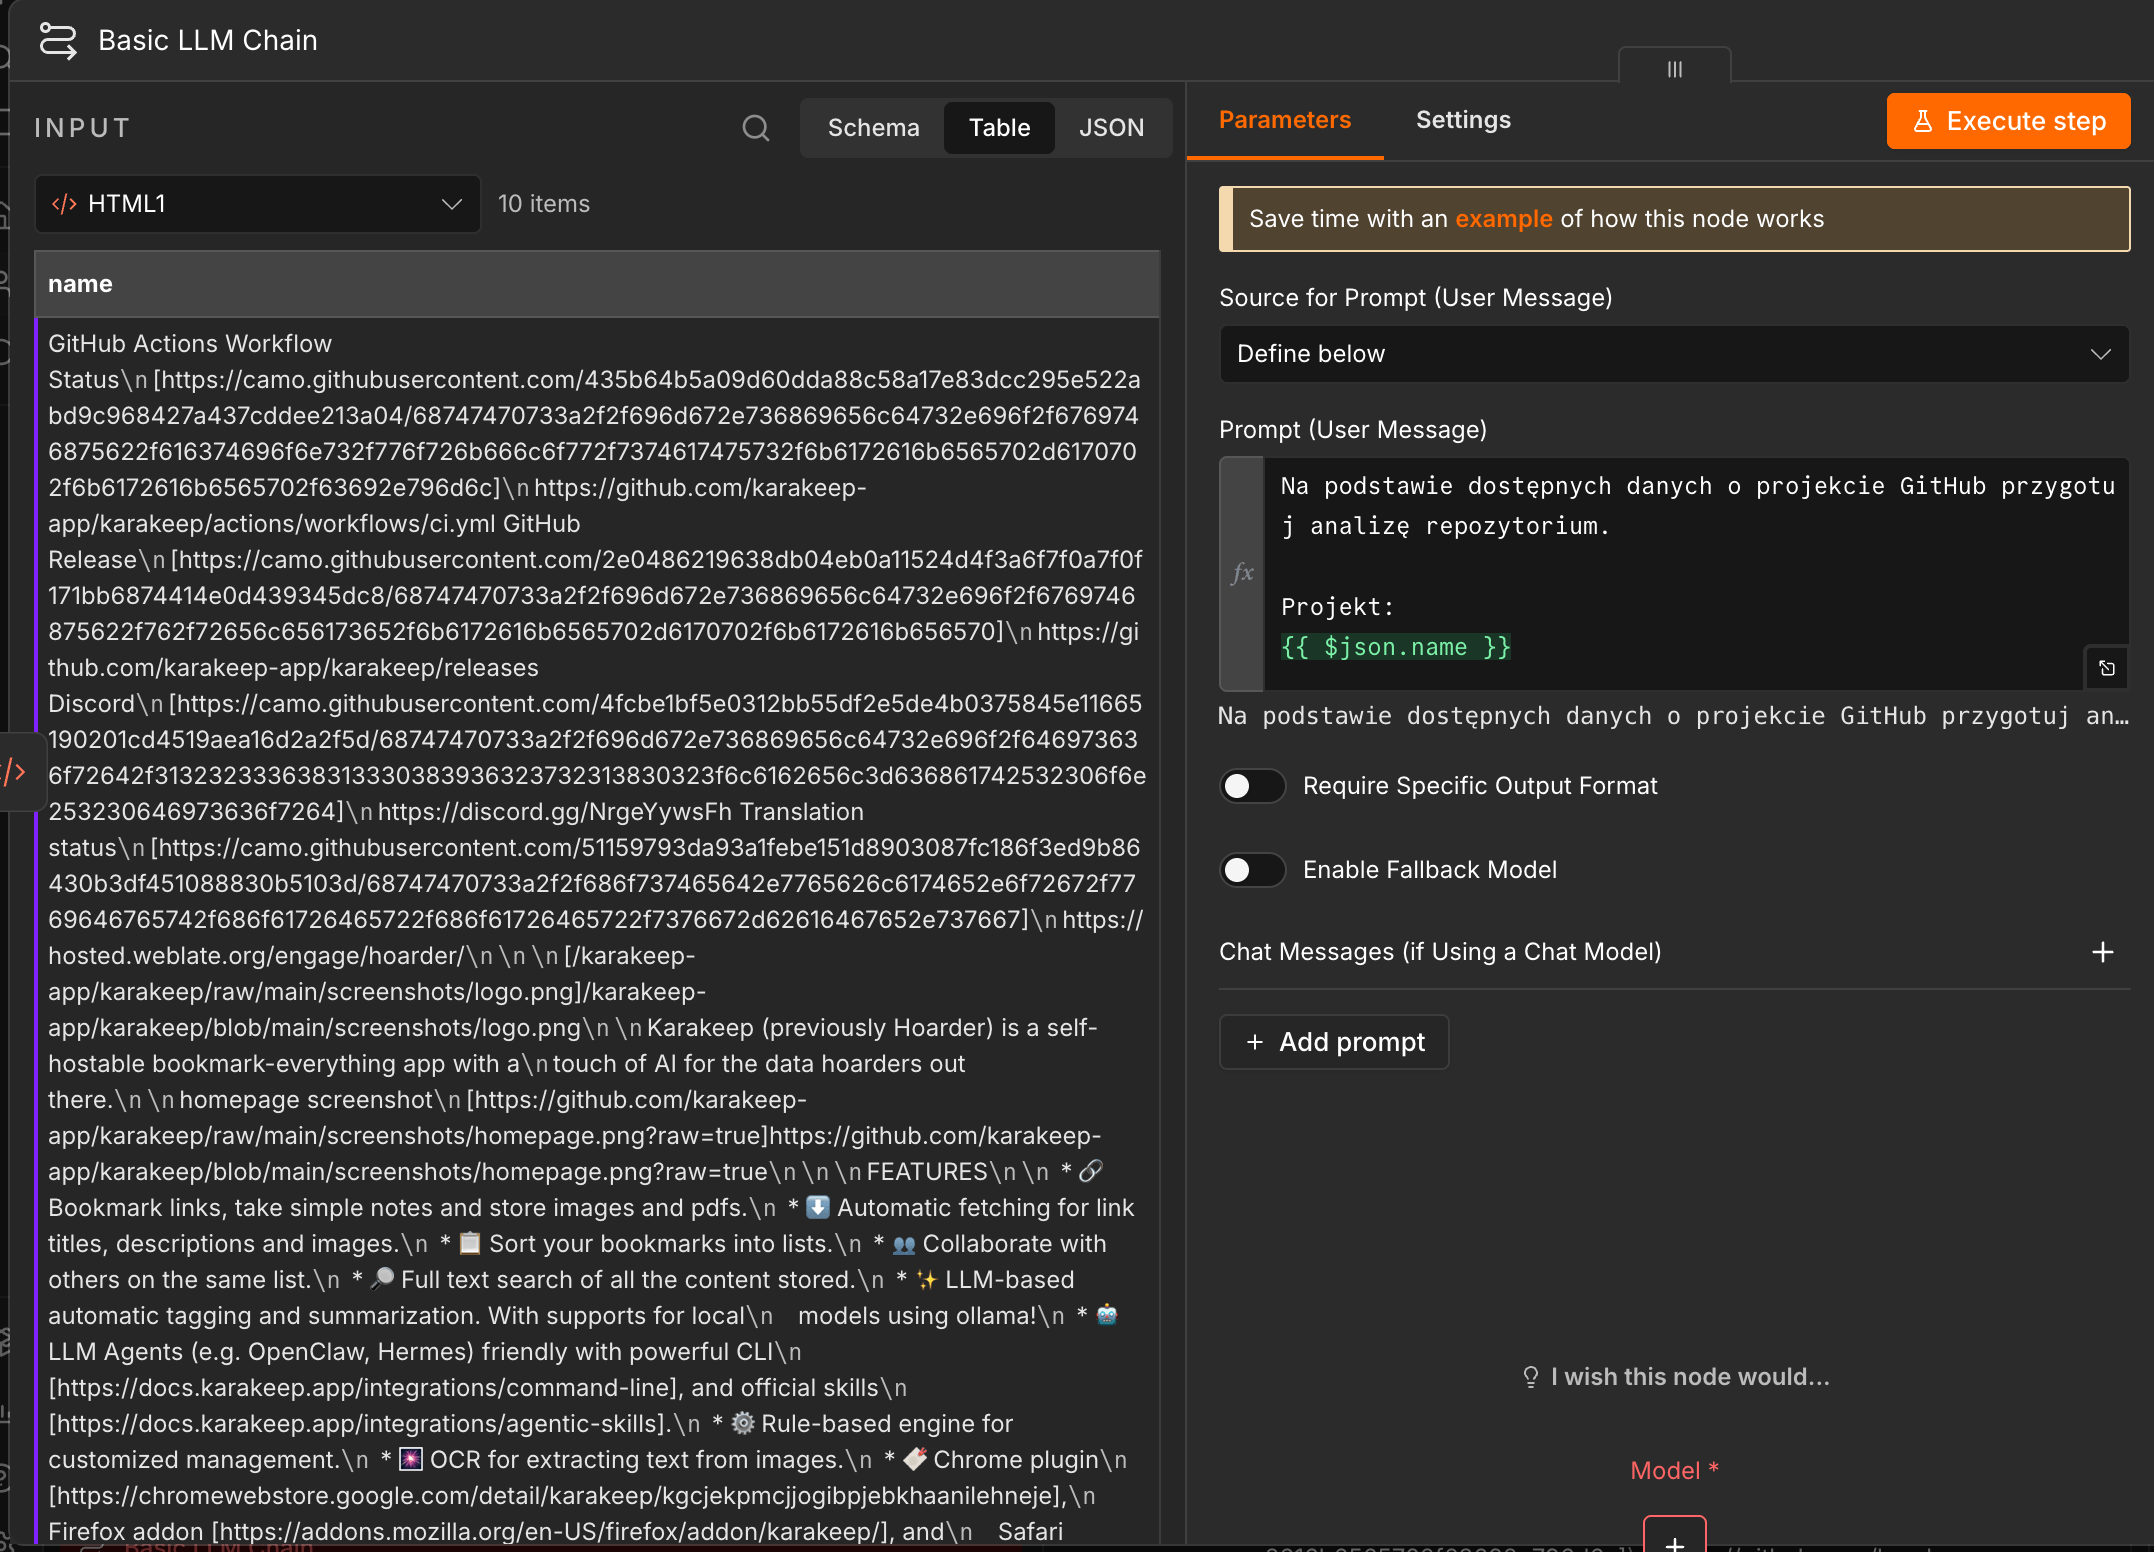Click the 'GitHub Actions Workflow' cell text

(190, 344)
